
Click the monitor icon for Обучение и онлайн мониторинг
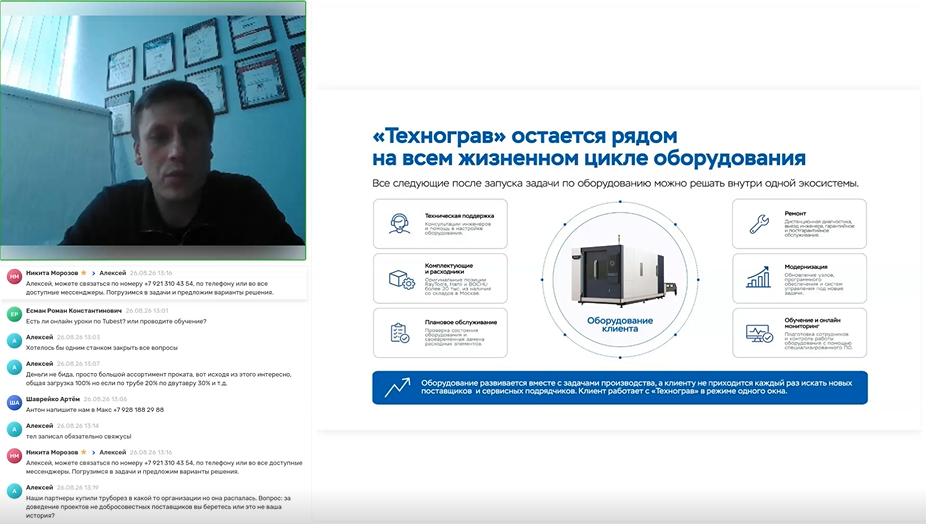[x=759, y=334]
